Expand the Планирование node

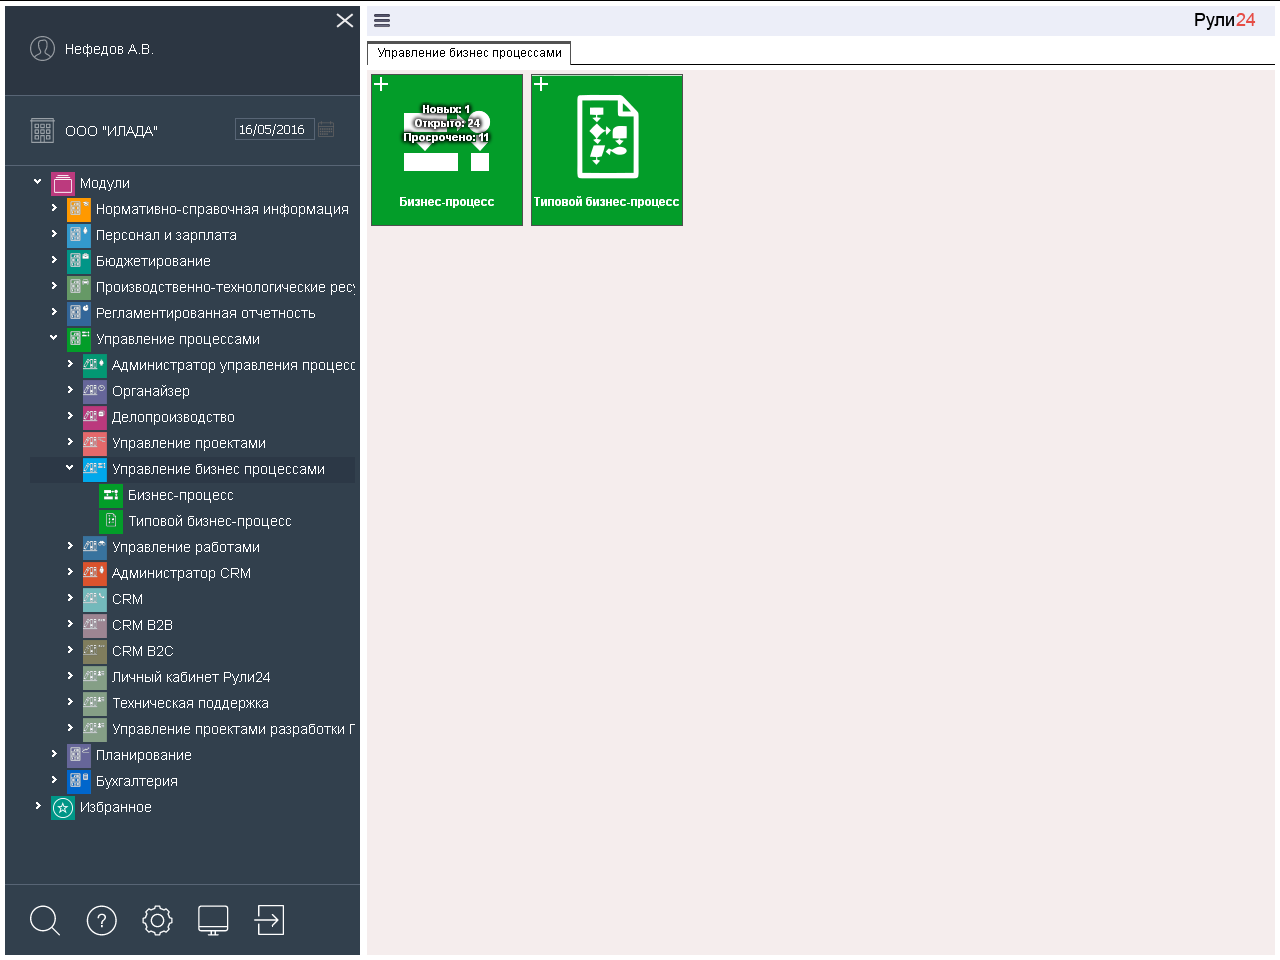pos(54,754)
